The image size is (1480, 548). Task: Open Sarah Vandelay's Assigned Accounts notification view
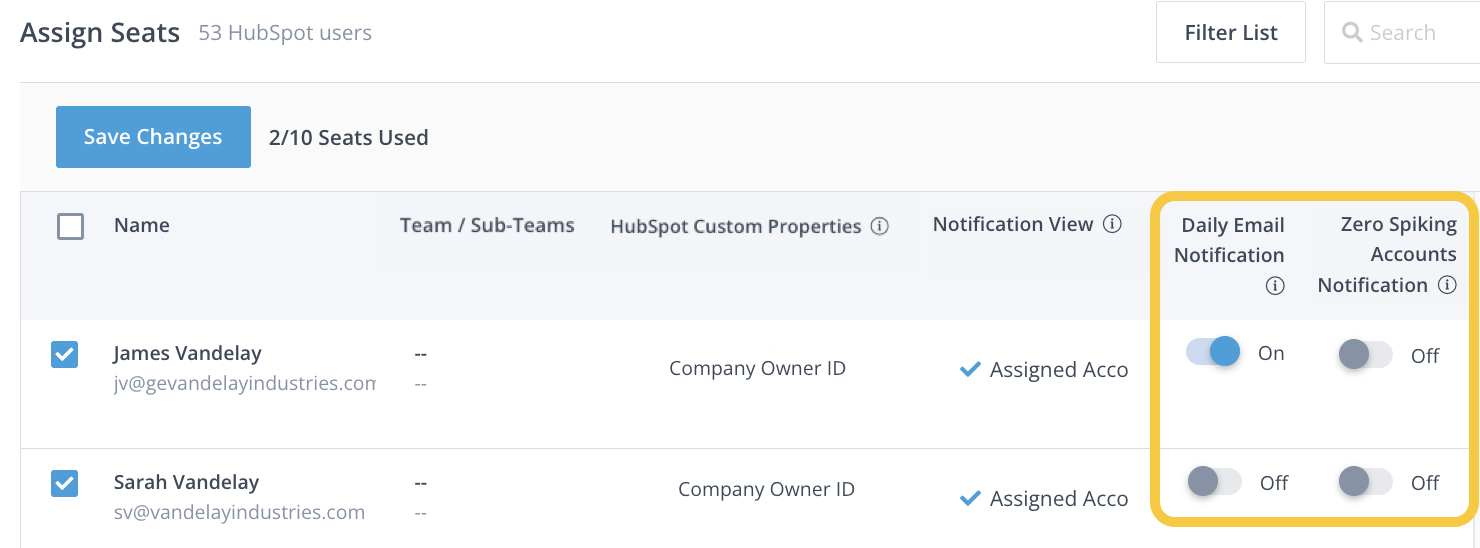pos(1058,499)
